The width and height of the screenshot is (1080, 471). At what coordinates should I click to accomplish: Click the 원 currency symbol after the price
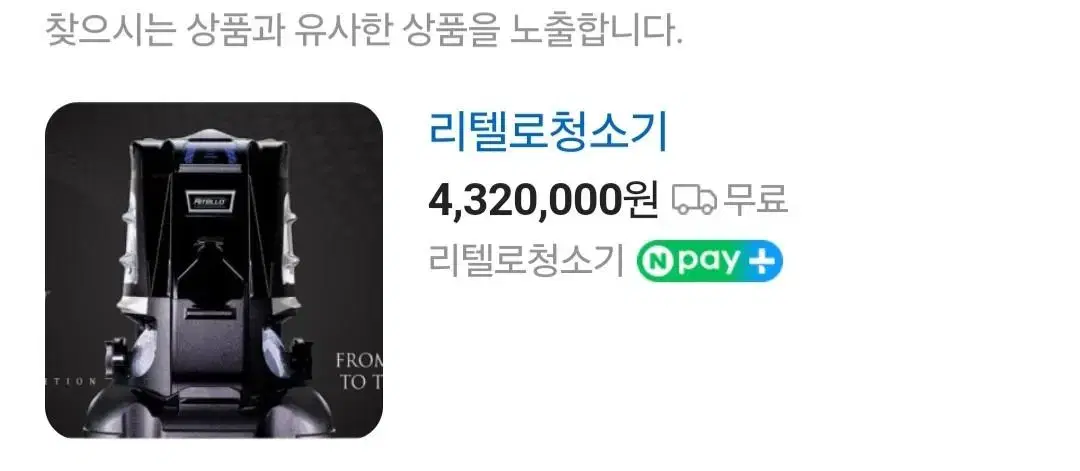click(641, 200)
